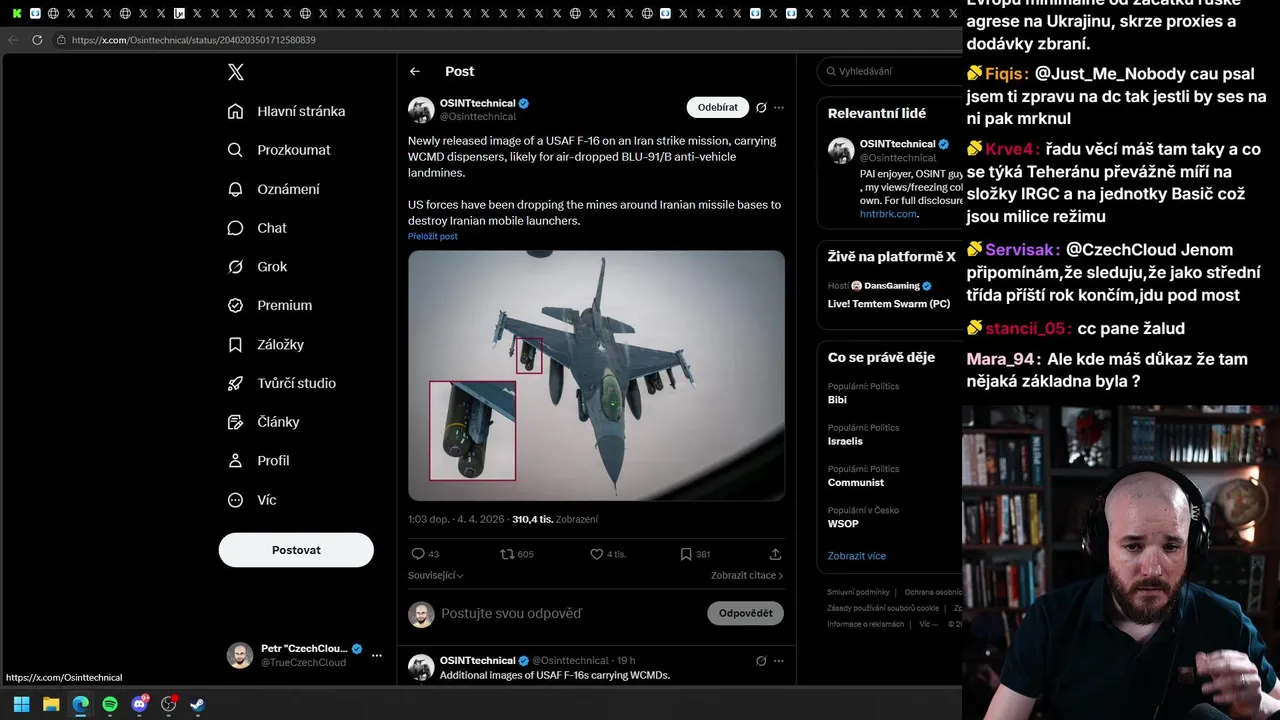This screenshot has width=1280, height=720.
Task: Click hntrbrk.com link in Relevantní lidé bio
Action: click(888, 214)
